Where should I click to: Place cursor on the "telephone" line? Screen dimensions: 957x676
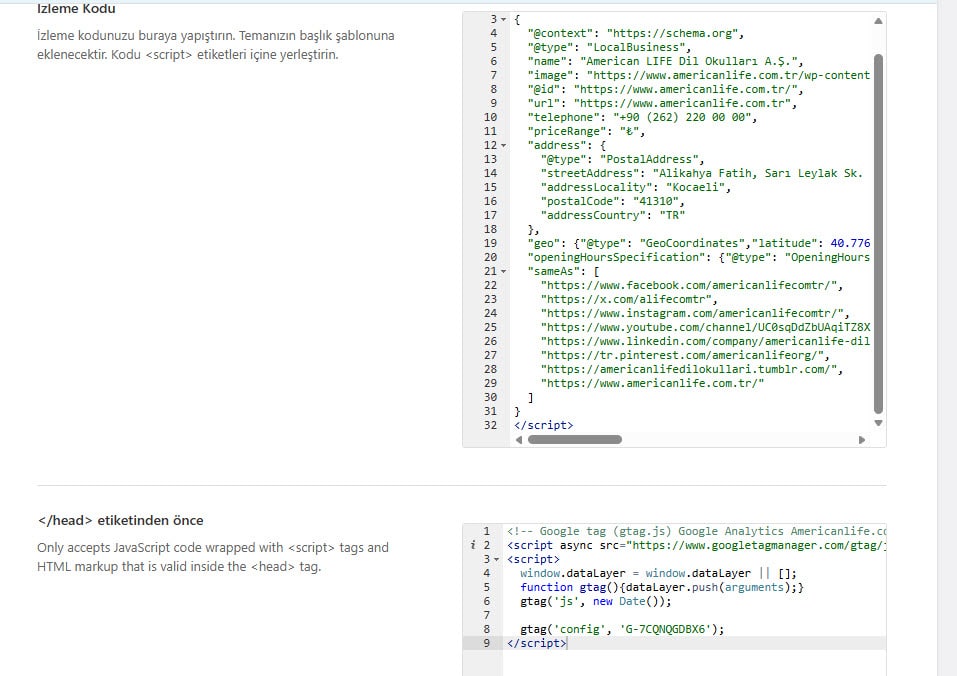tap(642, 117)
